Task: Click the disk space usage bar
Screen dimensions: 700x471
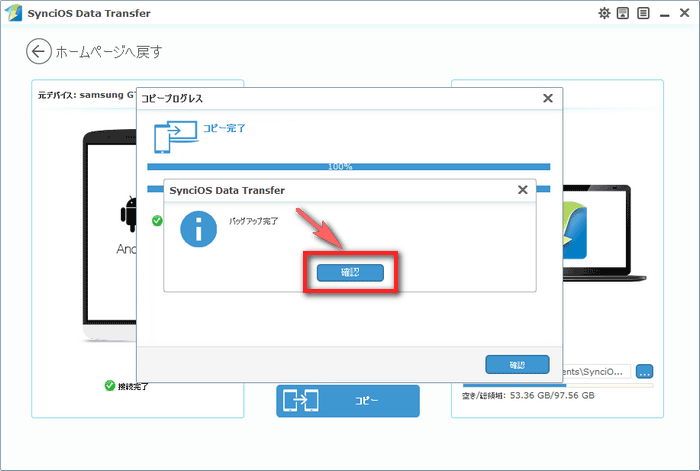Action: (x=558, y=385)
